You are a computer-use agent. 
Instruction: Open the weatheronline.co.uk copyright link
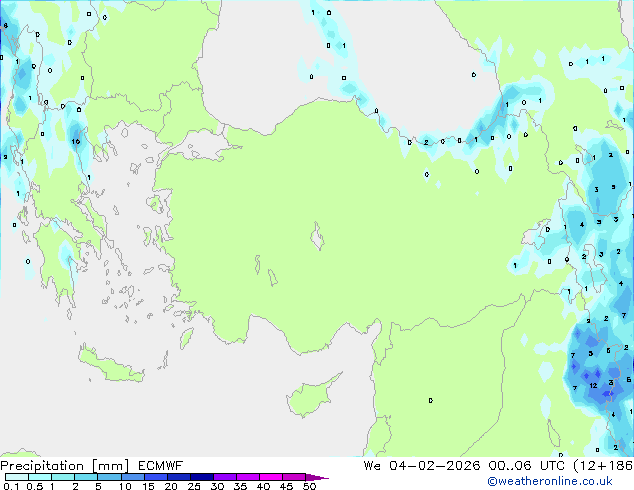pos(550,481)
